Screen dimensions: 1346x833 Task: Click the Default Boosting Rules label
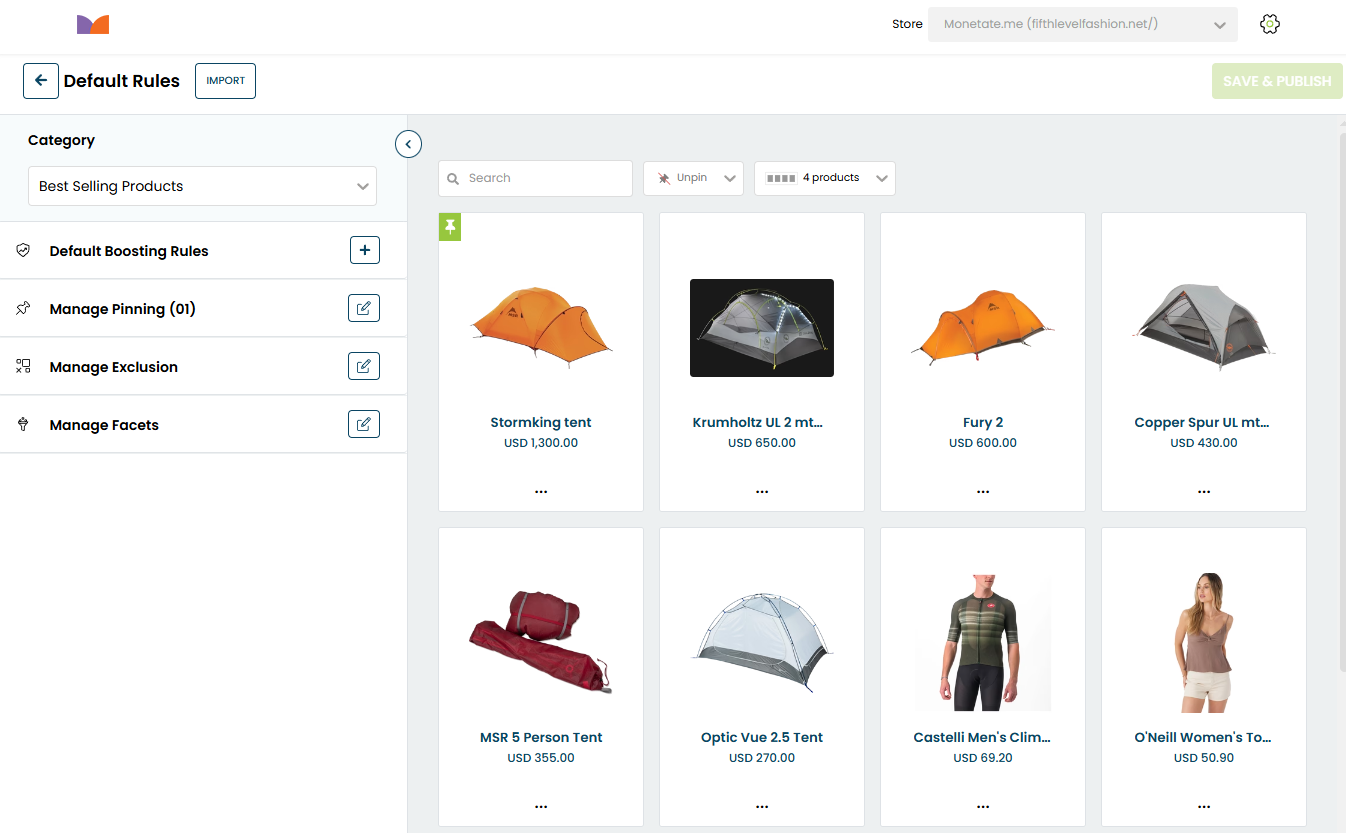click(x=129, y=251)
